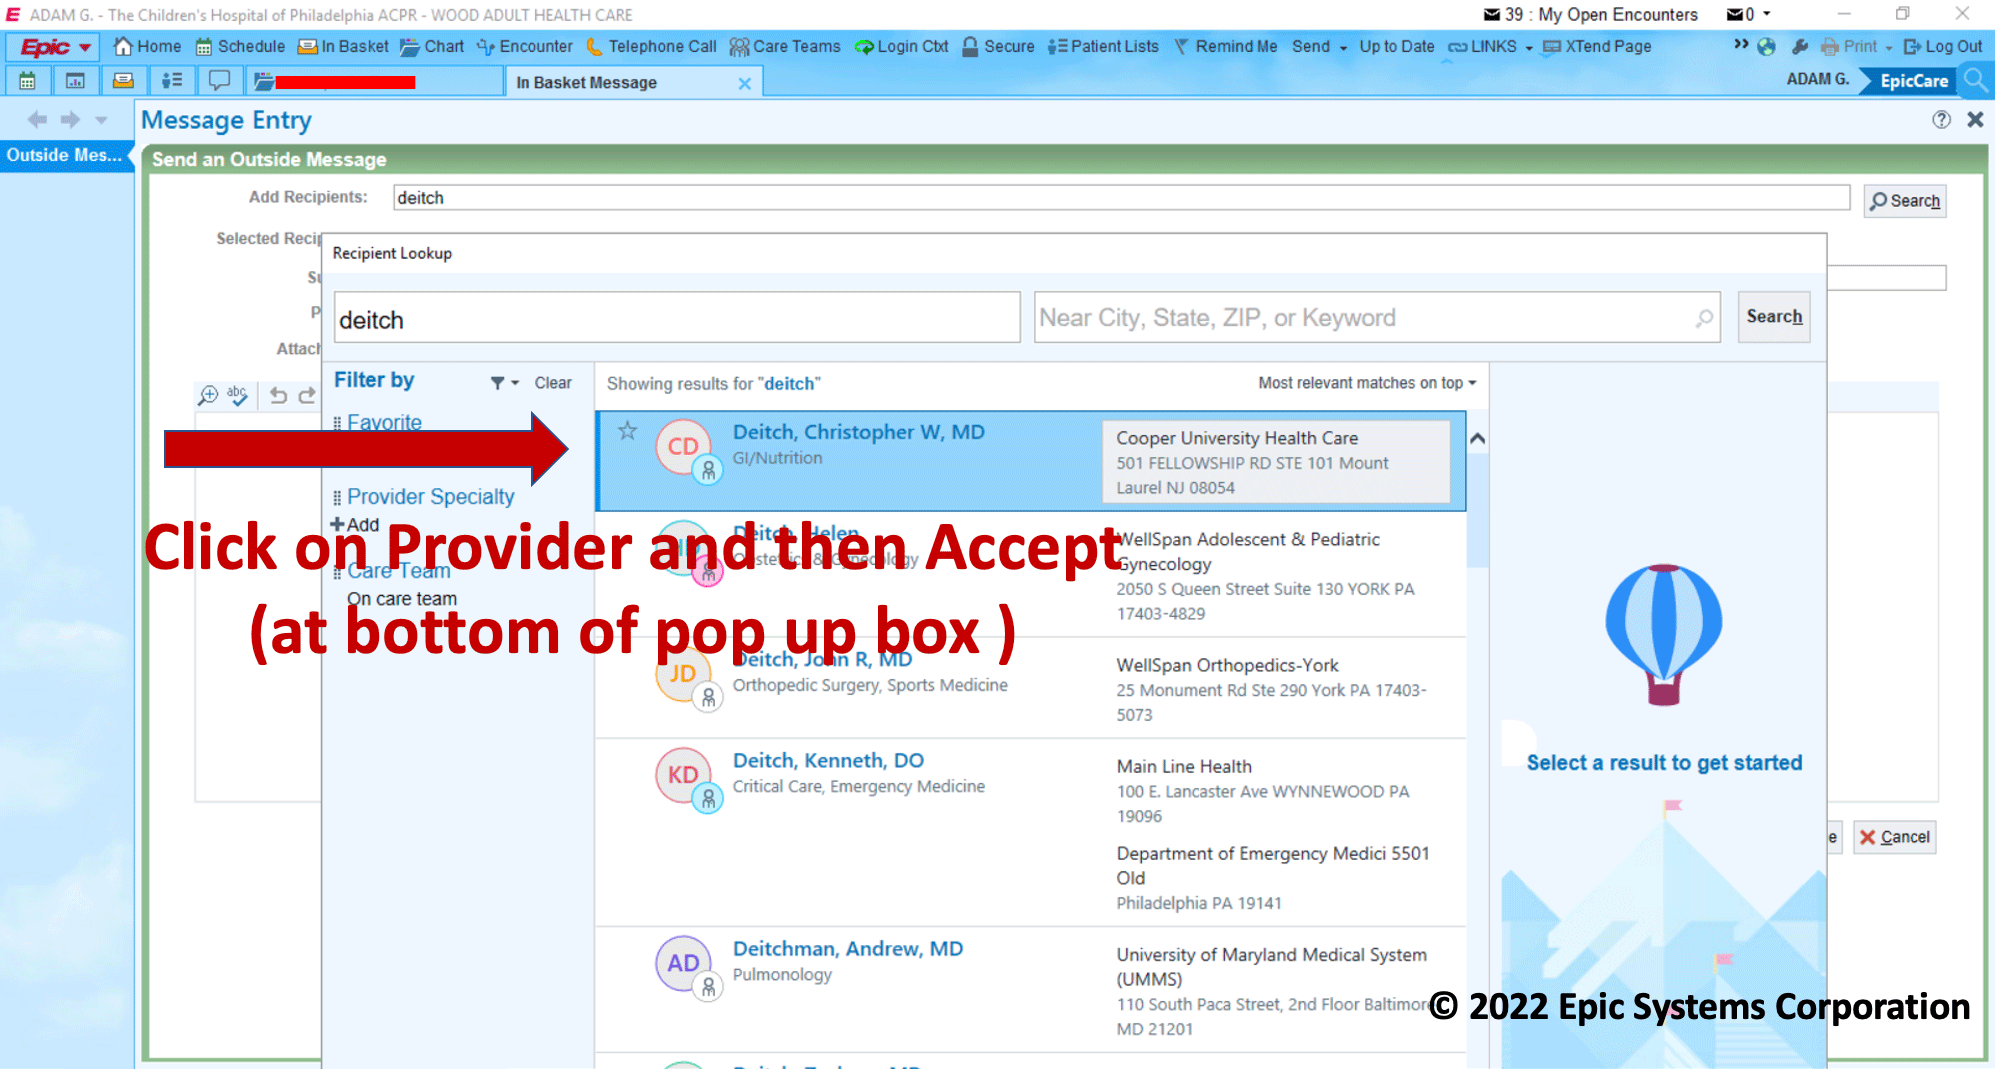Click the Near City, State, ZIP field
The image size is (1995, 1069).
point(1377,318)
